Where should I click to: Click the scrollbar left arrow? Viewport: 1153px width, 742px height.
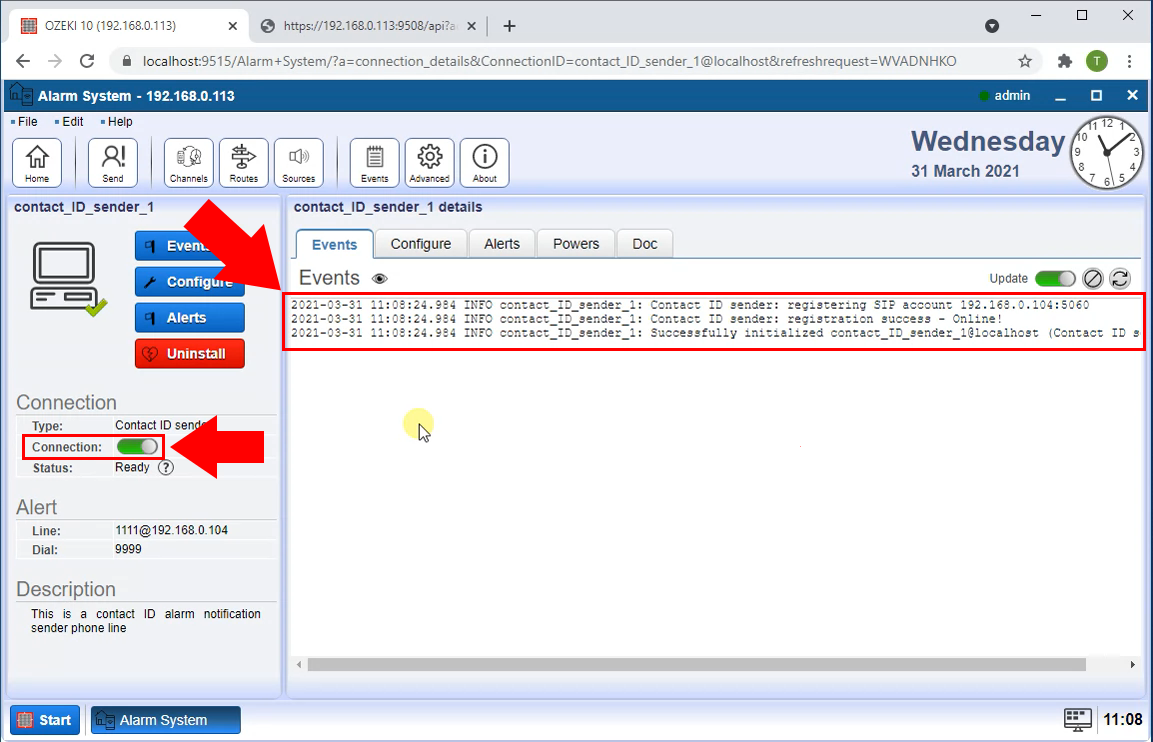click(x=299, y=665)
